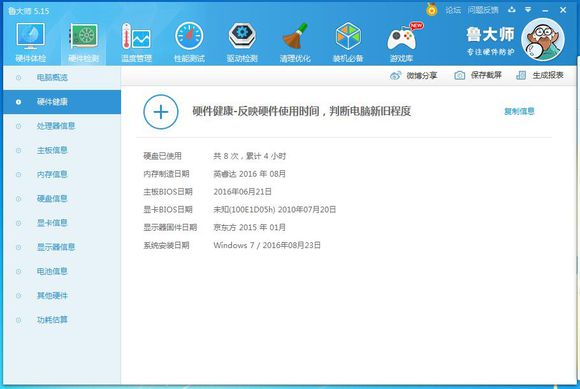Select 硬件健康 in the sidebar
The height and width of the screenshot is (389, 580).
(x=62, y=102)
